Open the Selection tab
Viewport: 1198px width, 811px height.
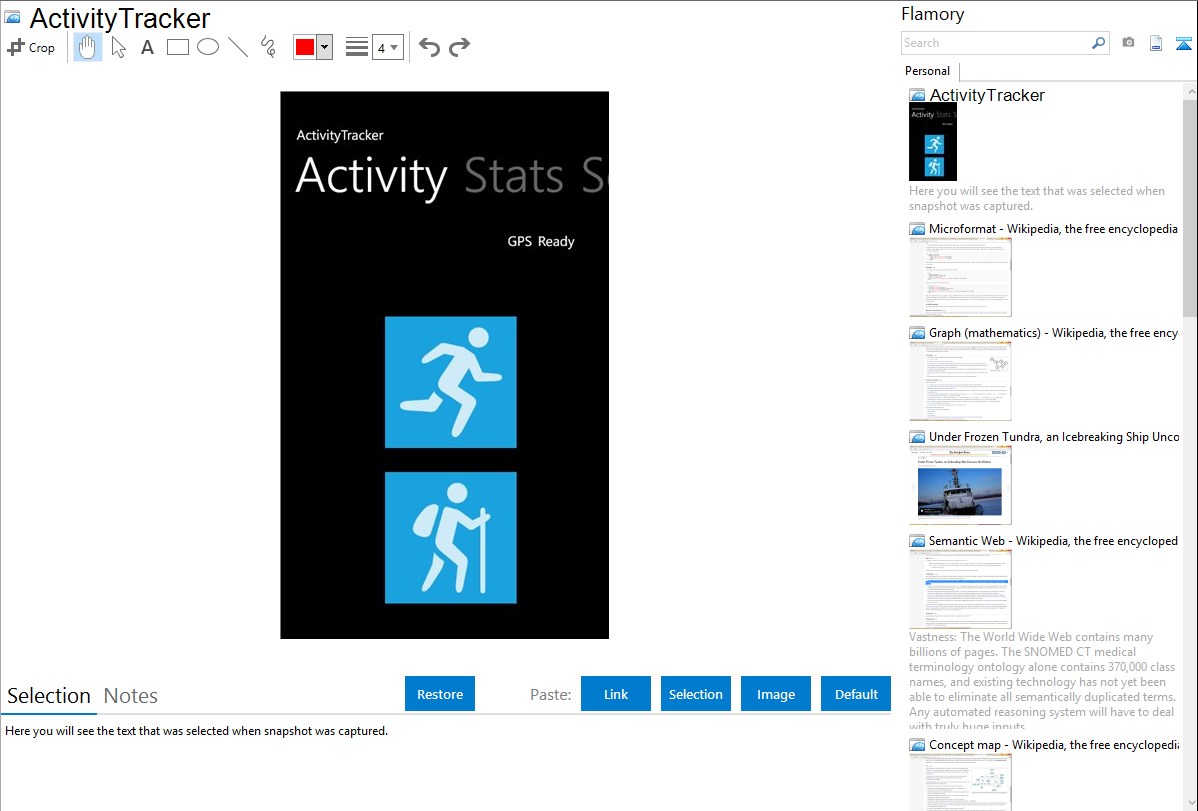coord(49,696)
